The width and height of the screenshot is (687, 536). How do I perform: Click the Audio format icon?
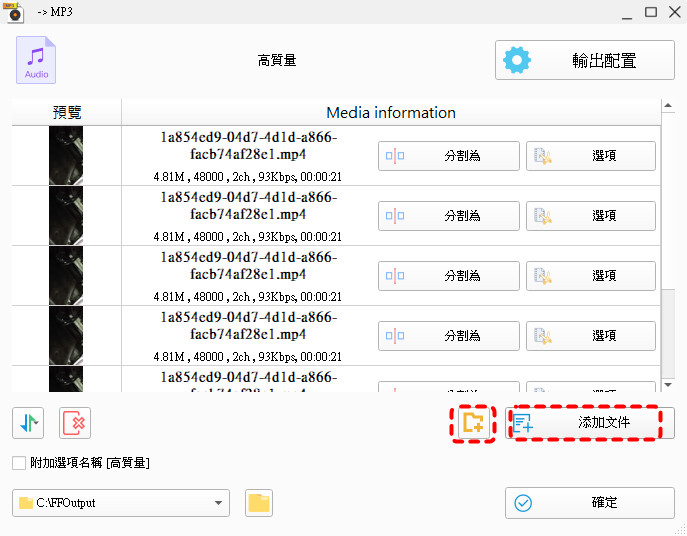36,60
